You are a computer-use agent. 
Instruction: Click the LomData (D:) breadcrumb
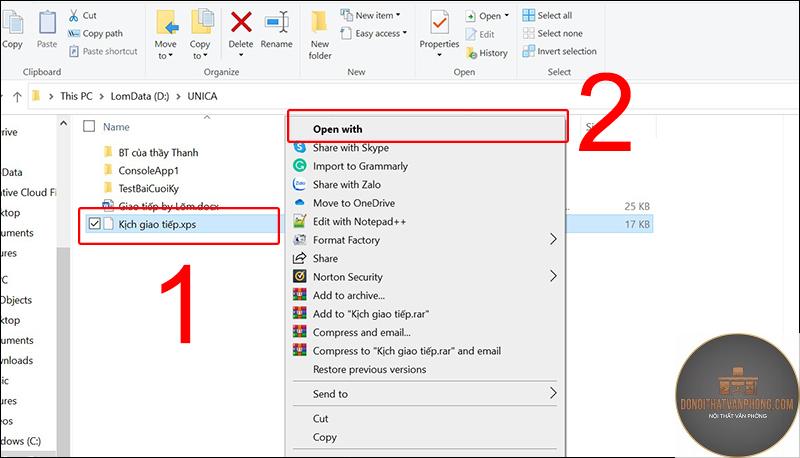coord(140,96)
